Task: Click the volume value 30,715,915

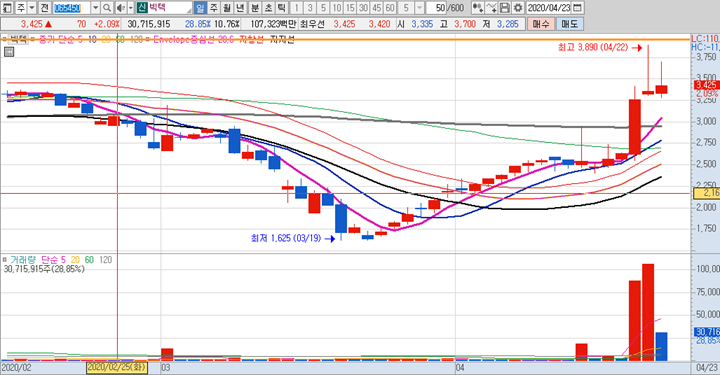Action: pos(149,24)
